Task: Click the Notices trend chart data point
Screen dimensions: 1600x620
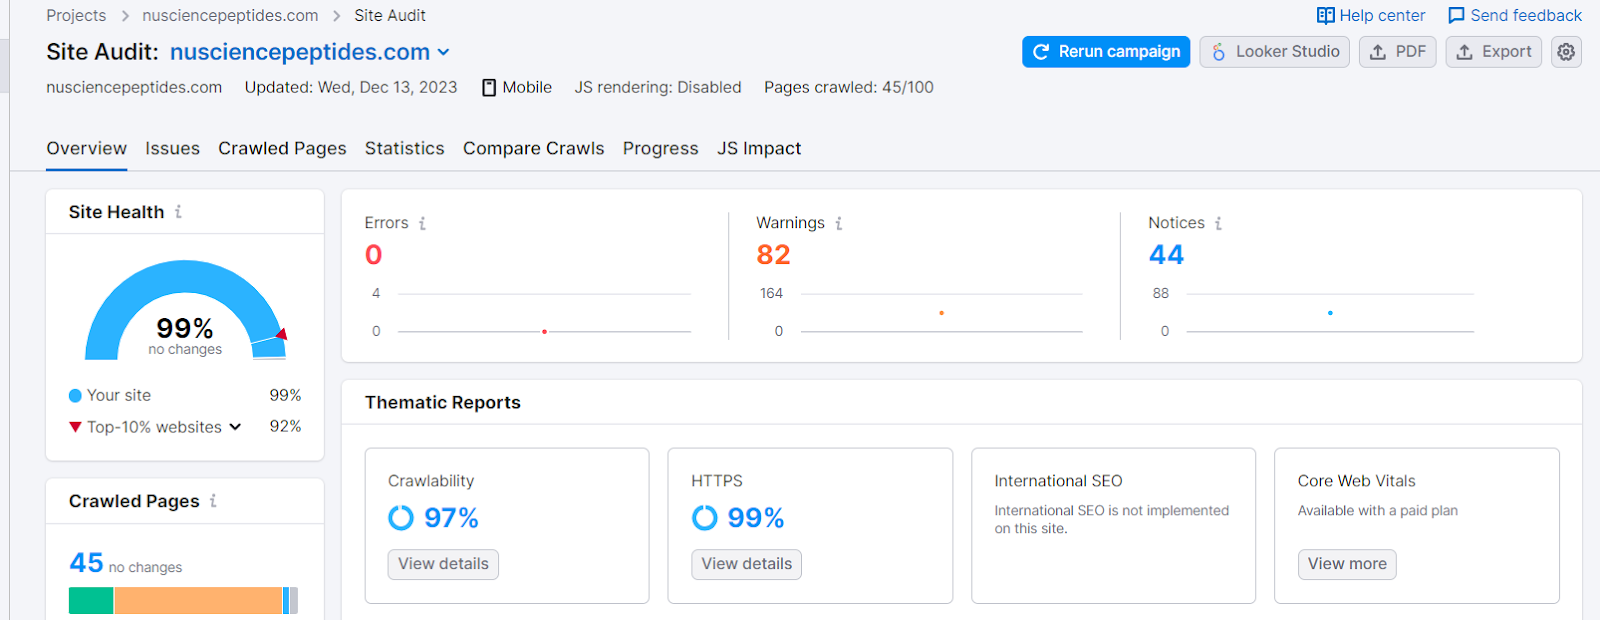Action: [x=1330, y=313]
